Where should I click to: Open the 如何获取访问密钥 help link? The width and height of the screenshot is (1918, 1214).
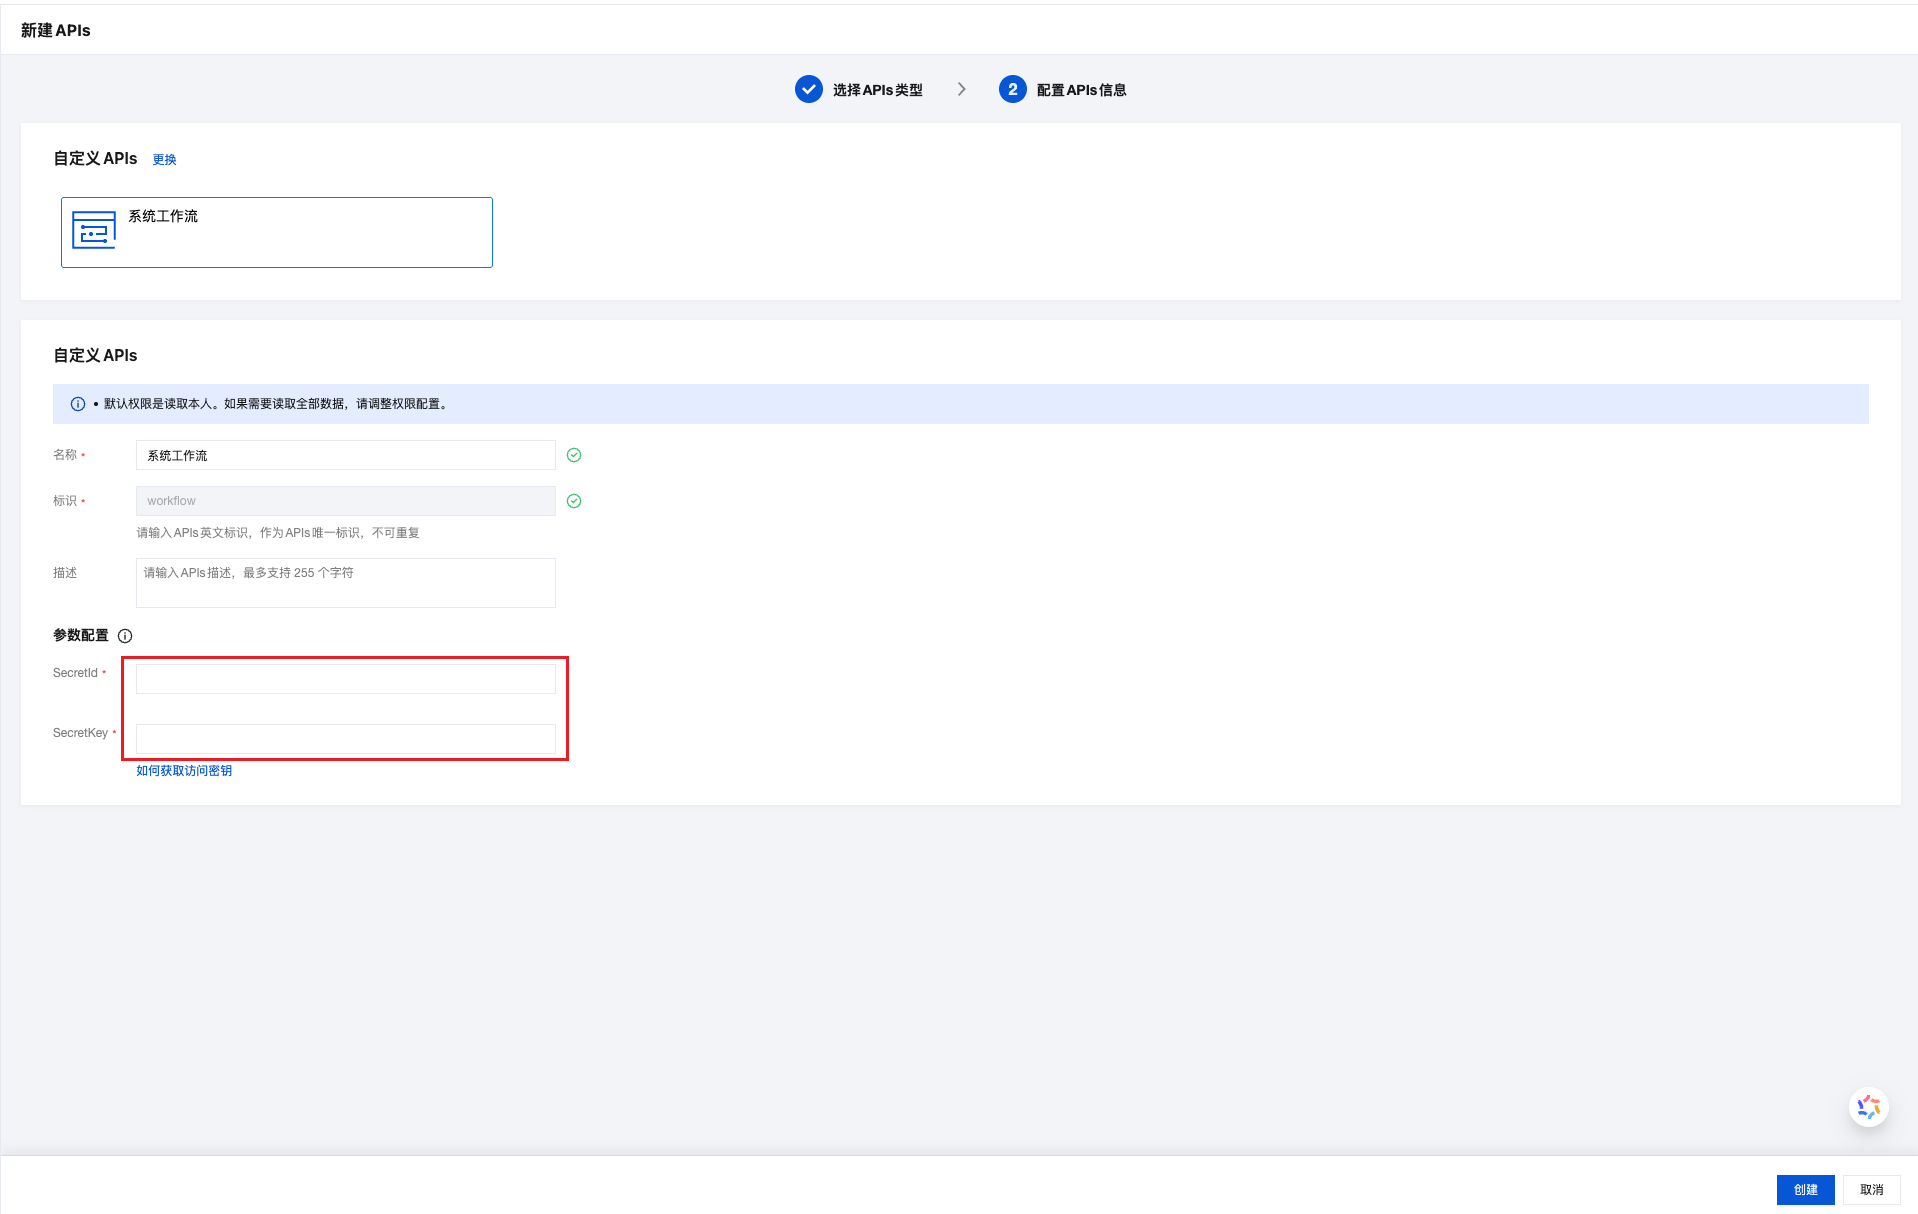click(184, 771)
